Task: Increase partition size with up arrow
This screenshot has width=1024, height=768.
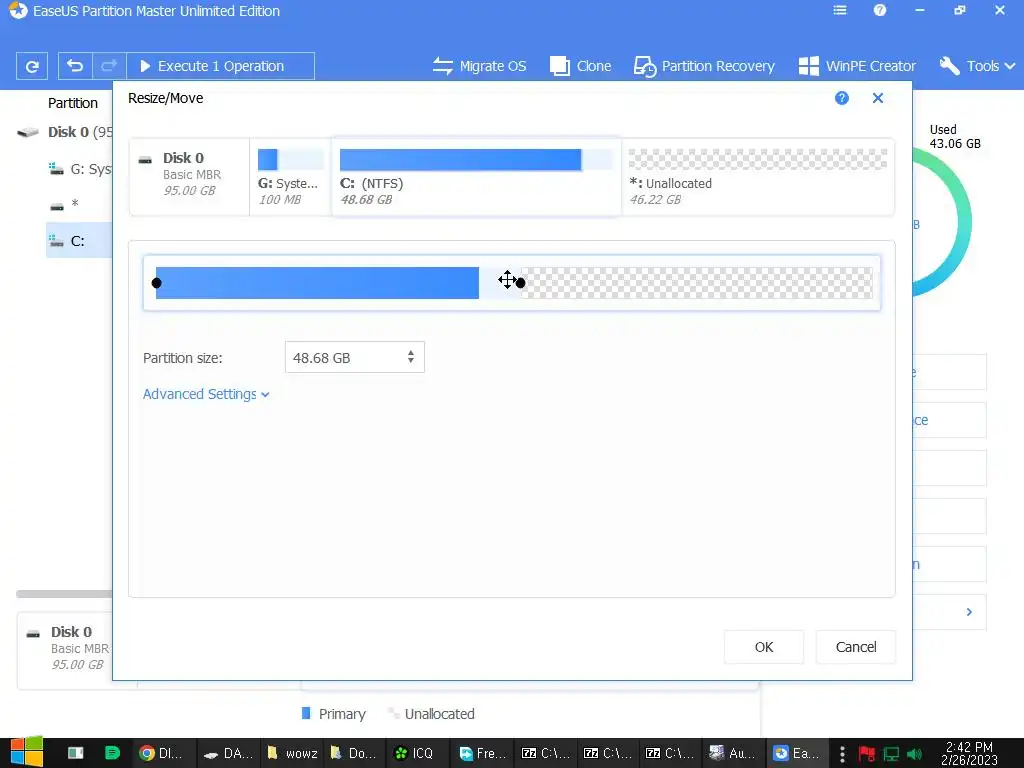Action: [411, 353]
